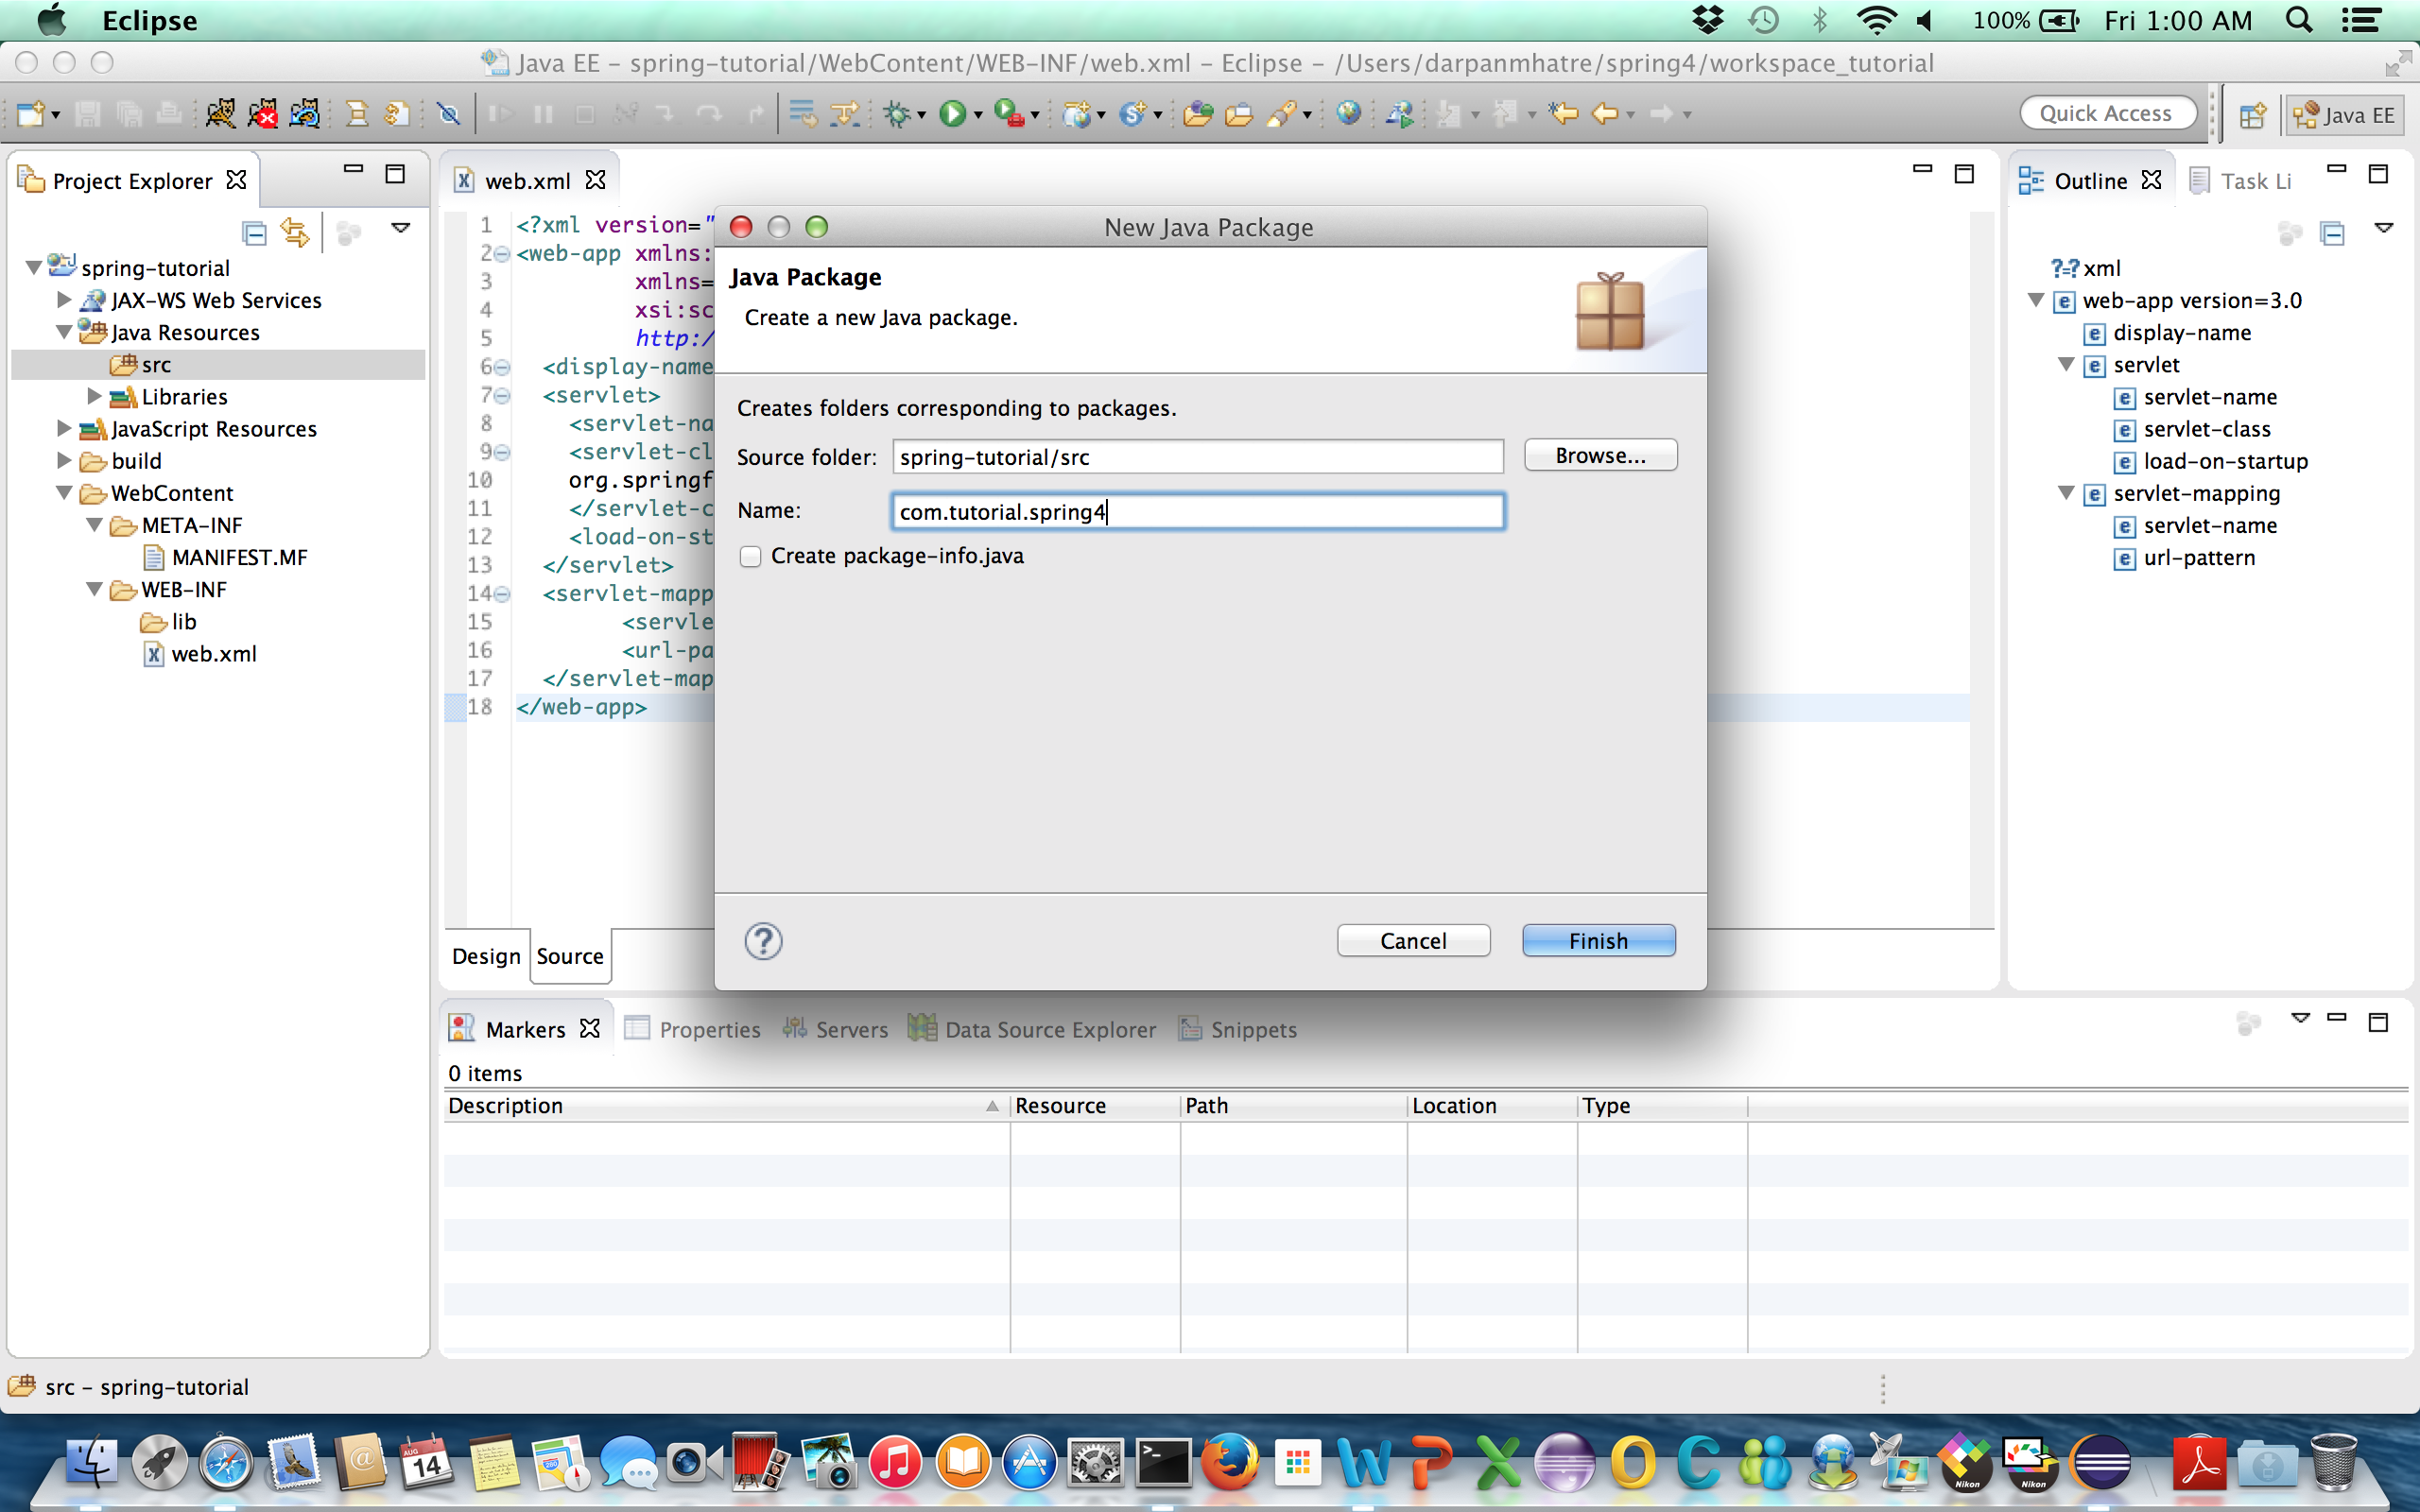Click the help question mark icon in dialog
This screenshot has width=2420, height=1512.
pos(763,941)
